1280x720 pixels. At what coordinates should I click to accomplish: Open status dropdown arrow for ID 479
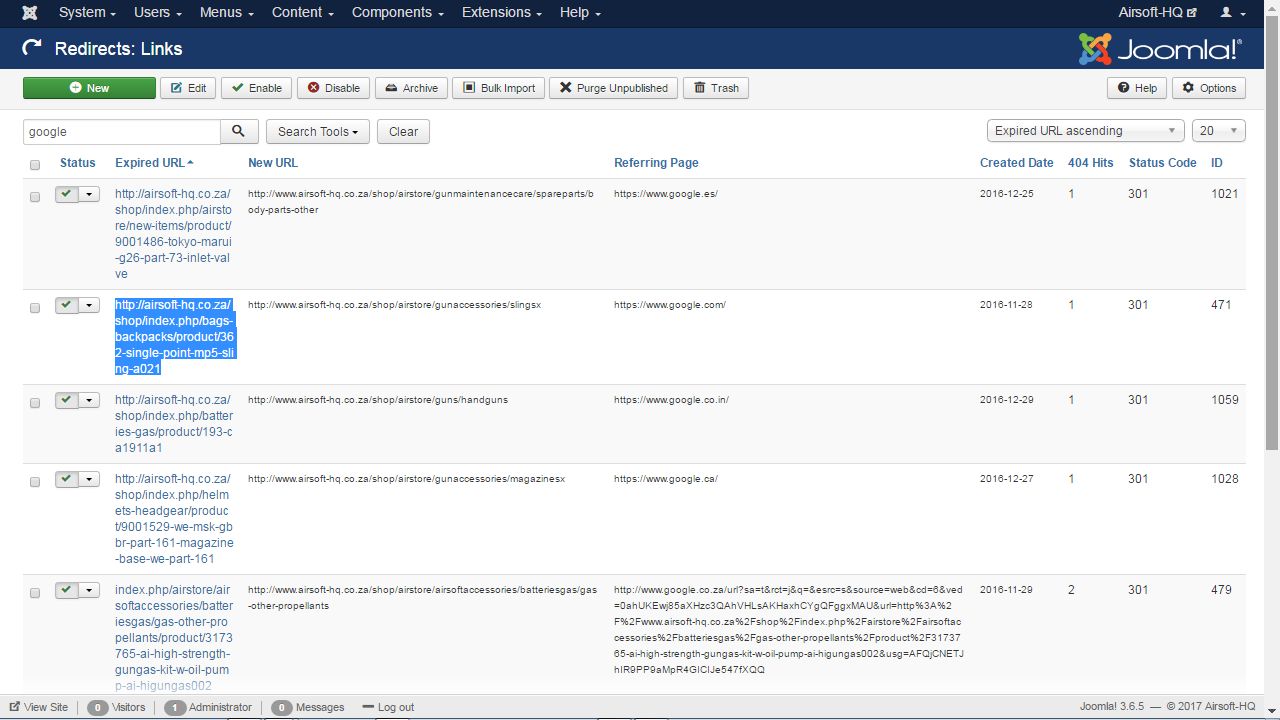point(90,590)
